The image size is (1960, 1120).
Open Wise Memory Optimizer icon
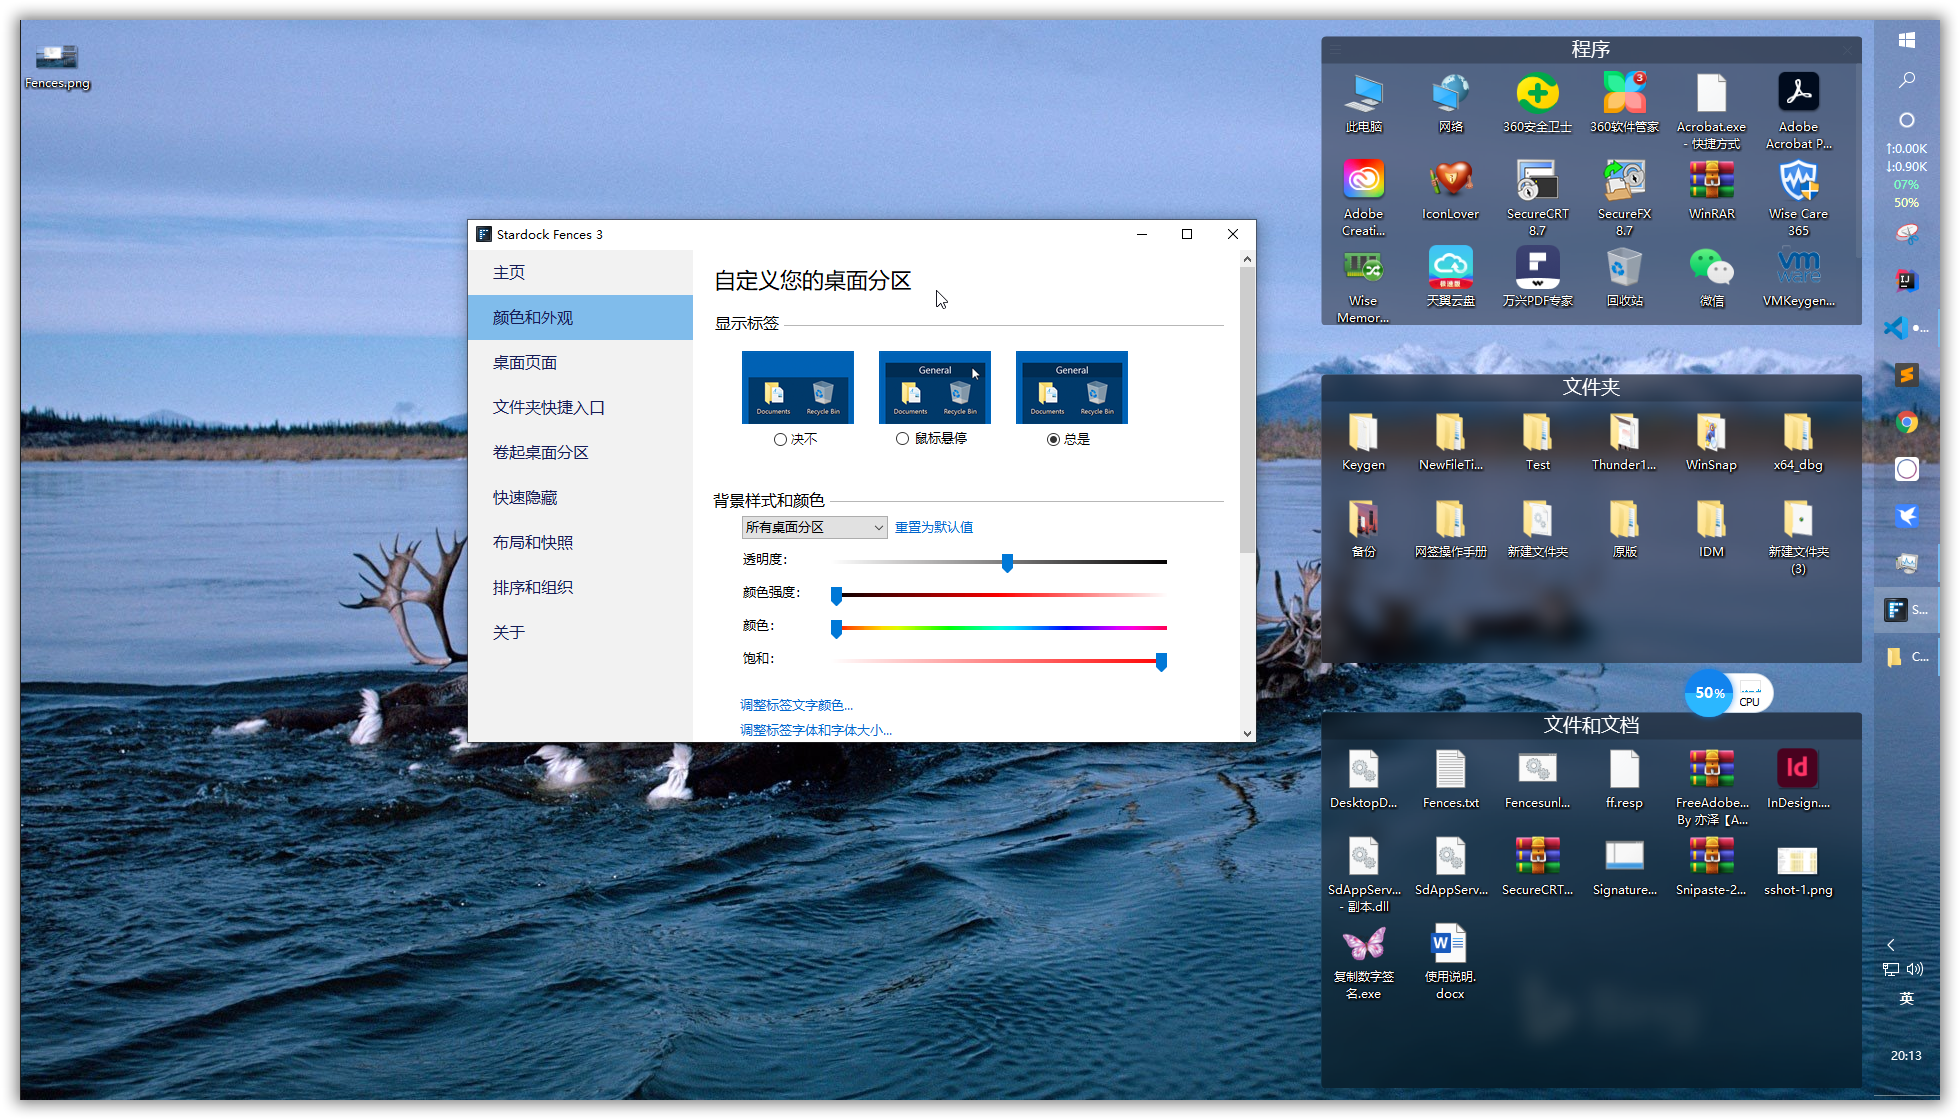pos(1363,284)
